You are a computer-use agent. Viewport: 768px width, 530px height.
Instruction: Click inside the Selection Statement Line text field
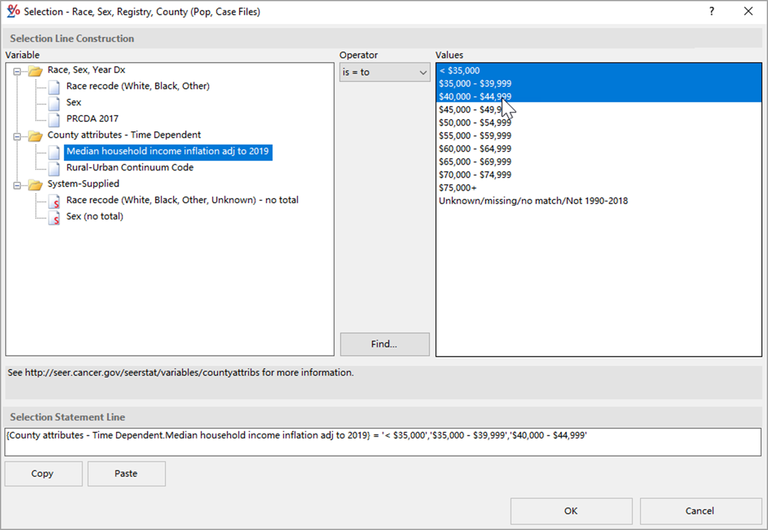pos(383,442)
